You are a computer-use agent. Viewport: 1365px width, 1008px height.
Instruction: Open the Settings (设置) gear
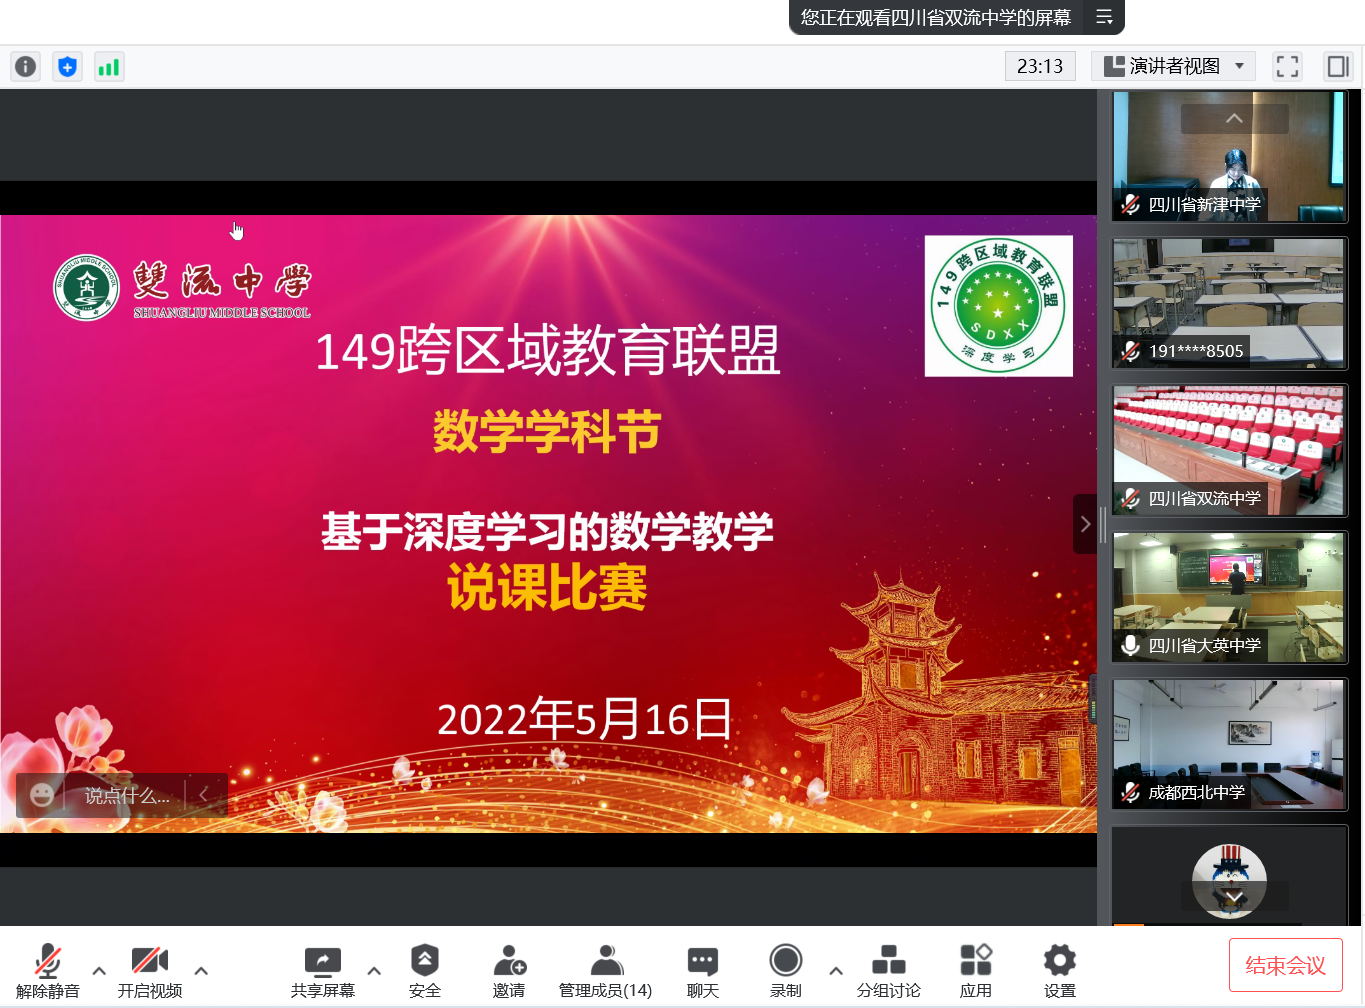click(x=1059, y=971)
